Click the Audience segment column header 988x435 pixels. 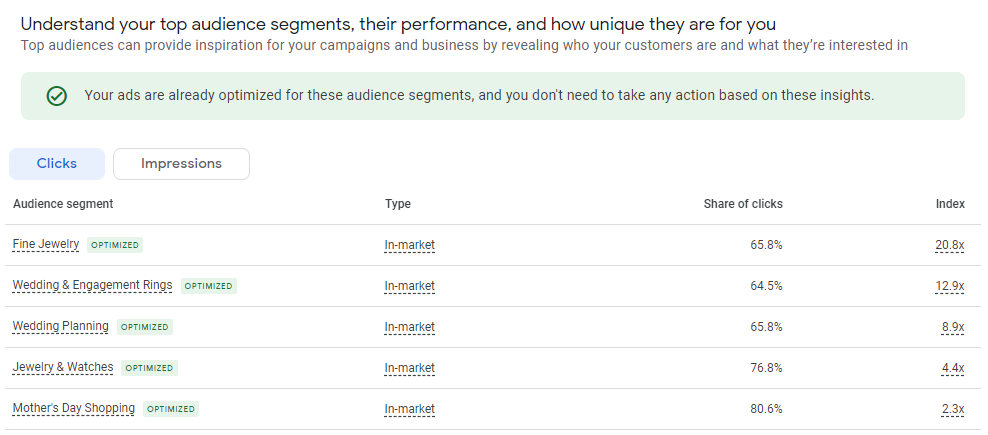pos(63,204)
